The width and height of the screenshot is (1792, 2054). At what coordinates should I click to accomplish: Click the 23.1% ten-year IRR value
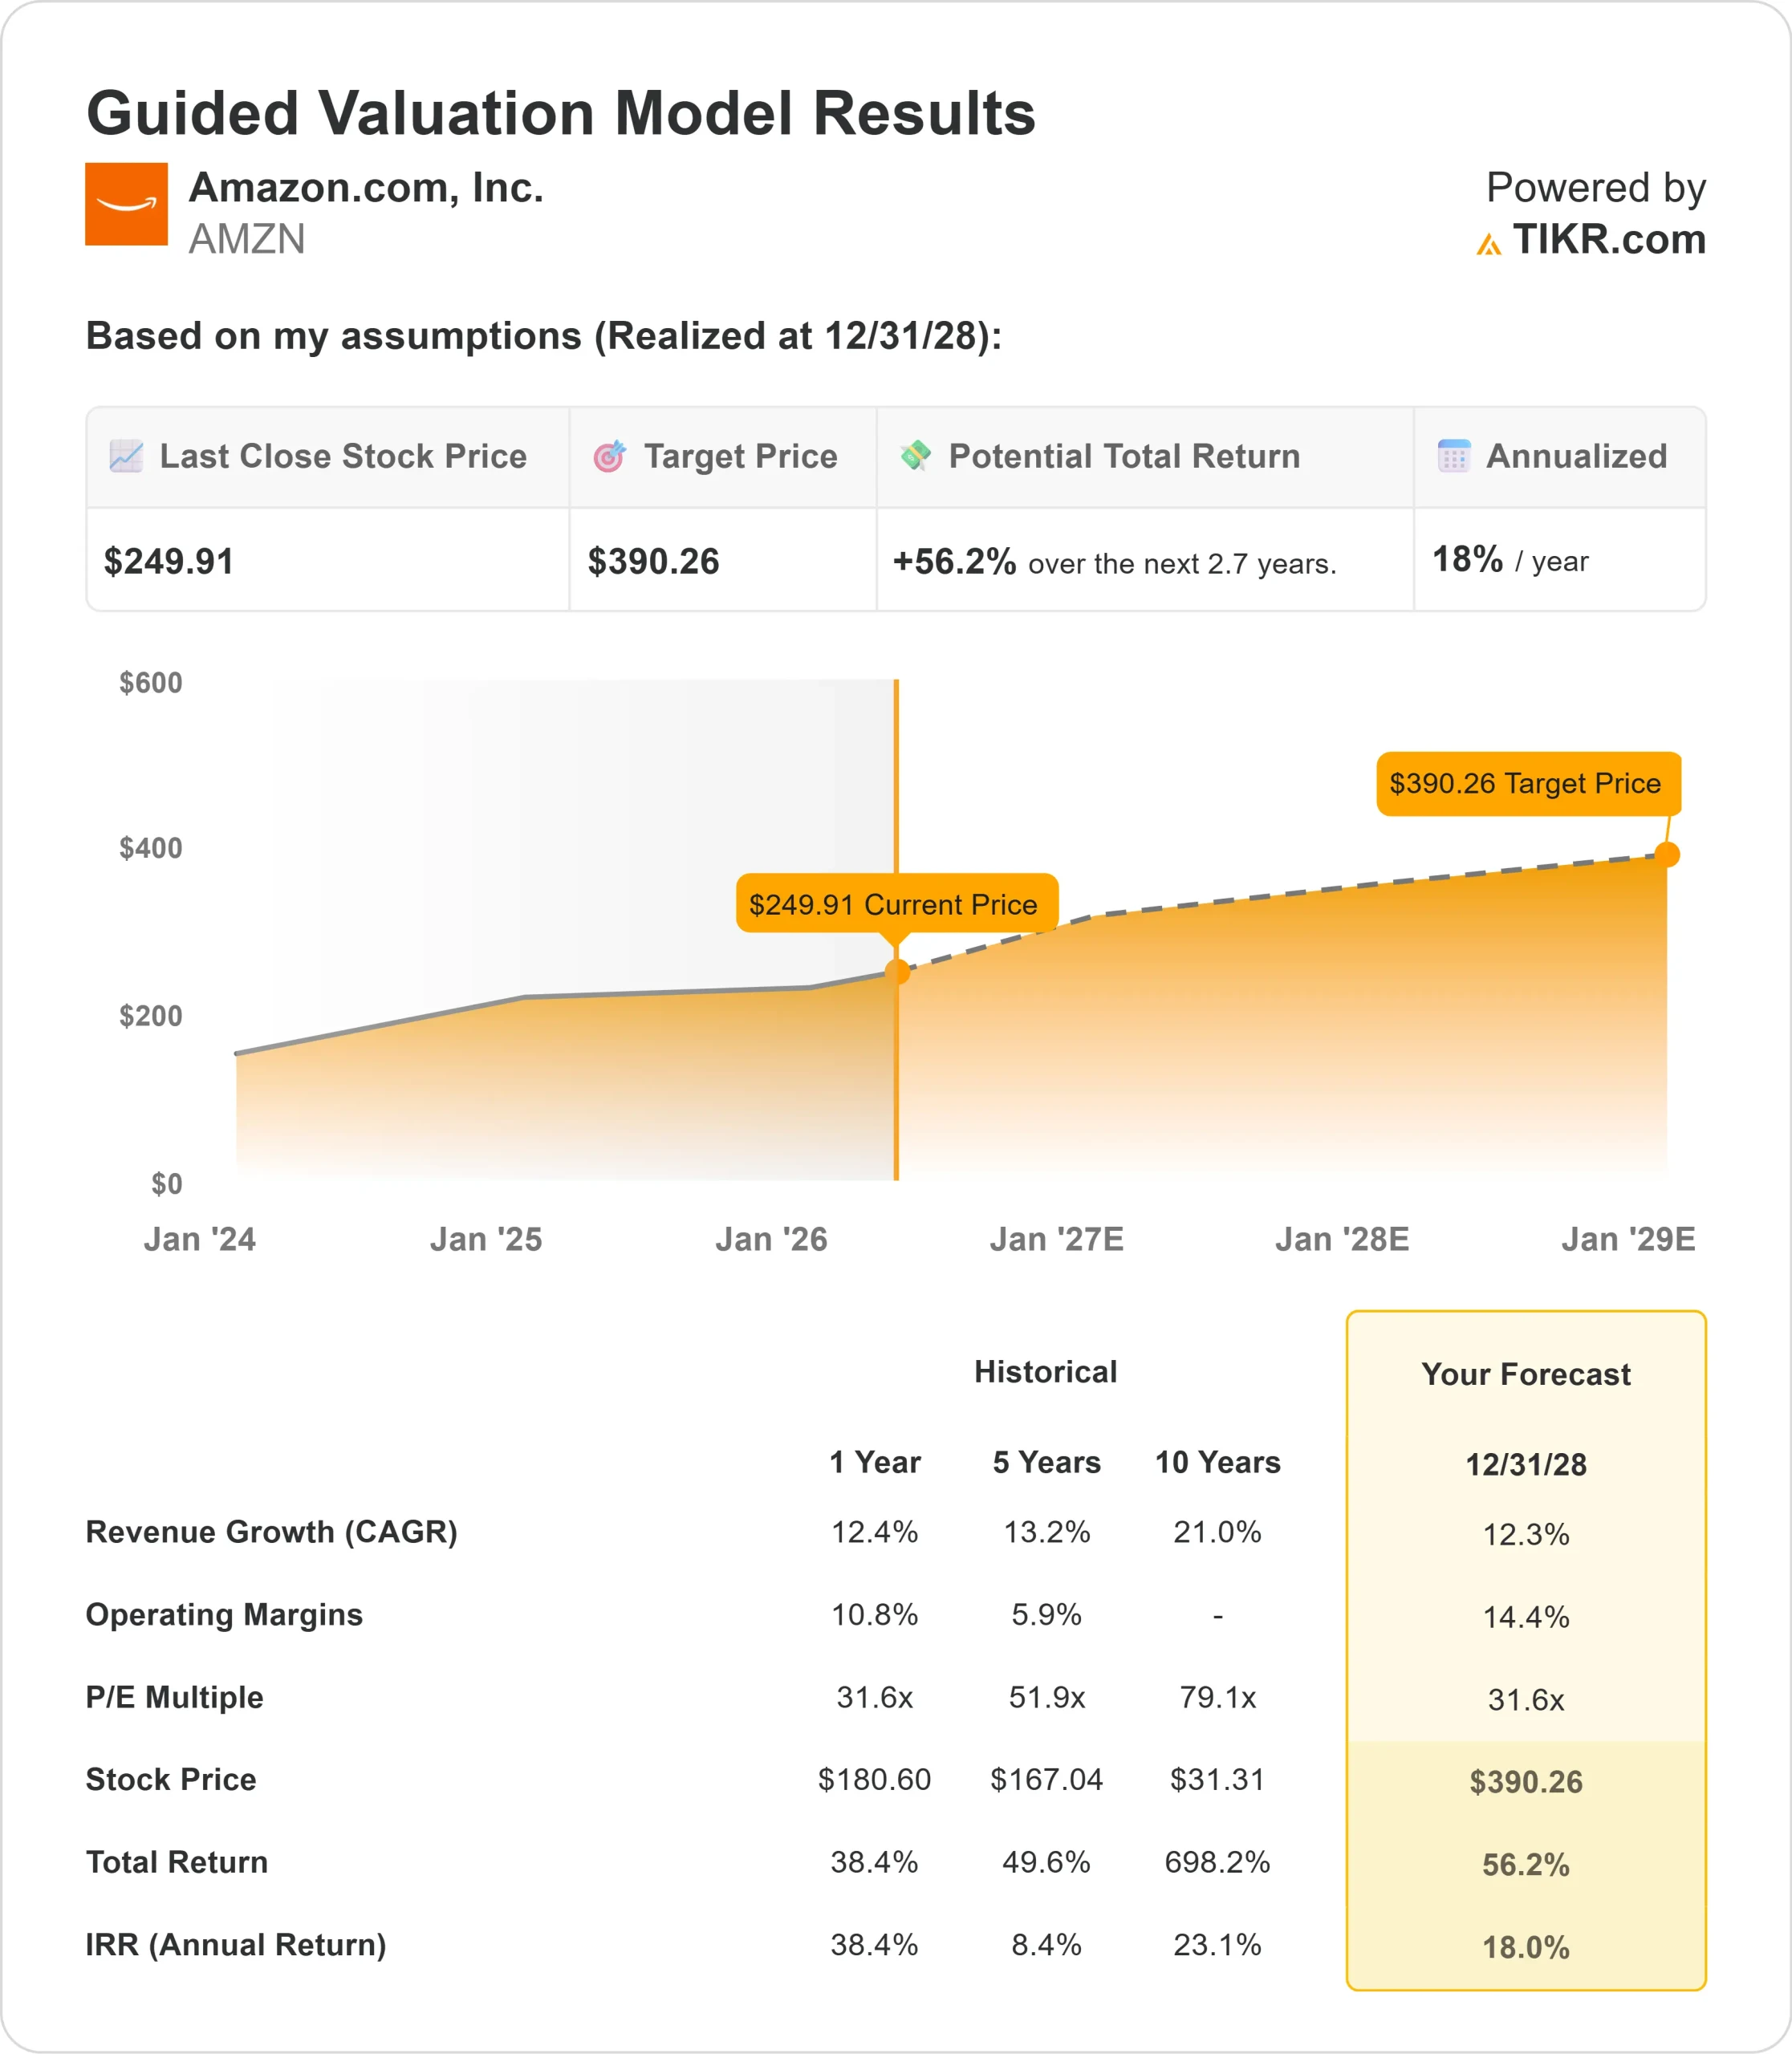(1218, 1945)
